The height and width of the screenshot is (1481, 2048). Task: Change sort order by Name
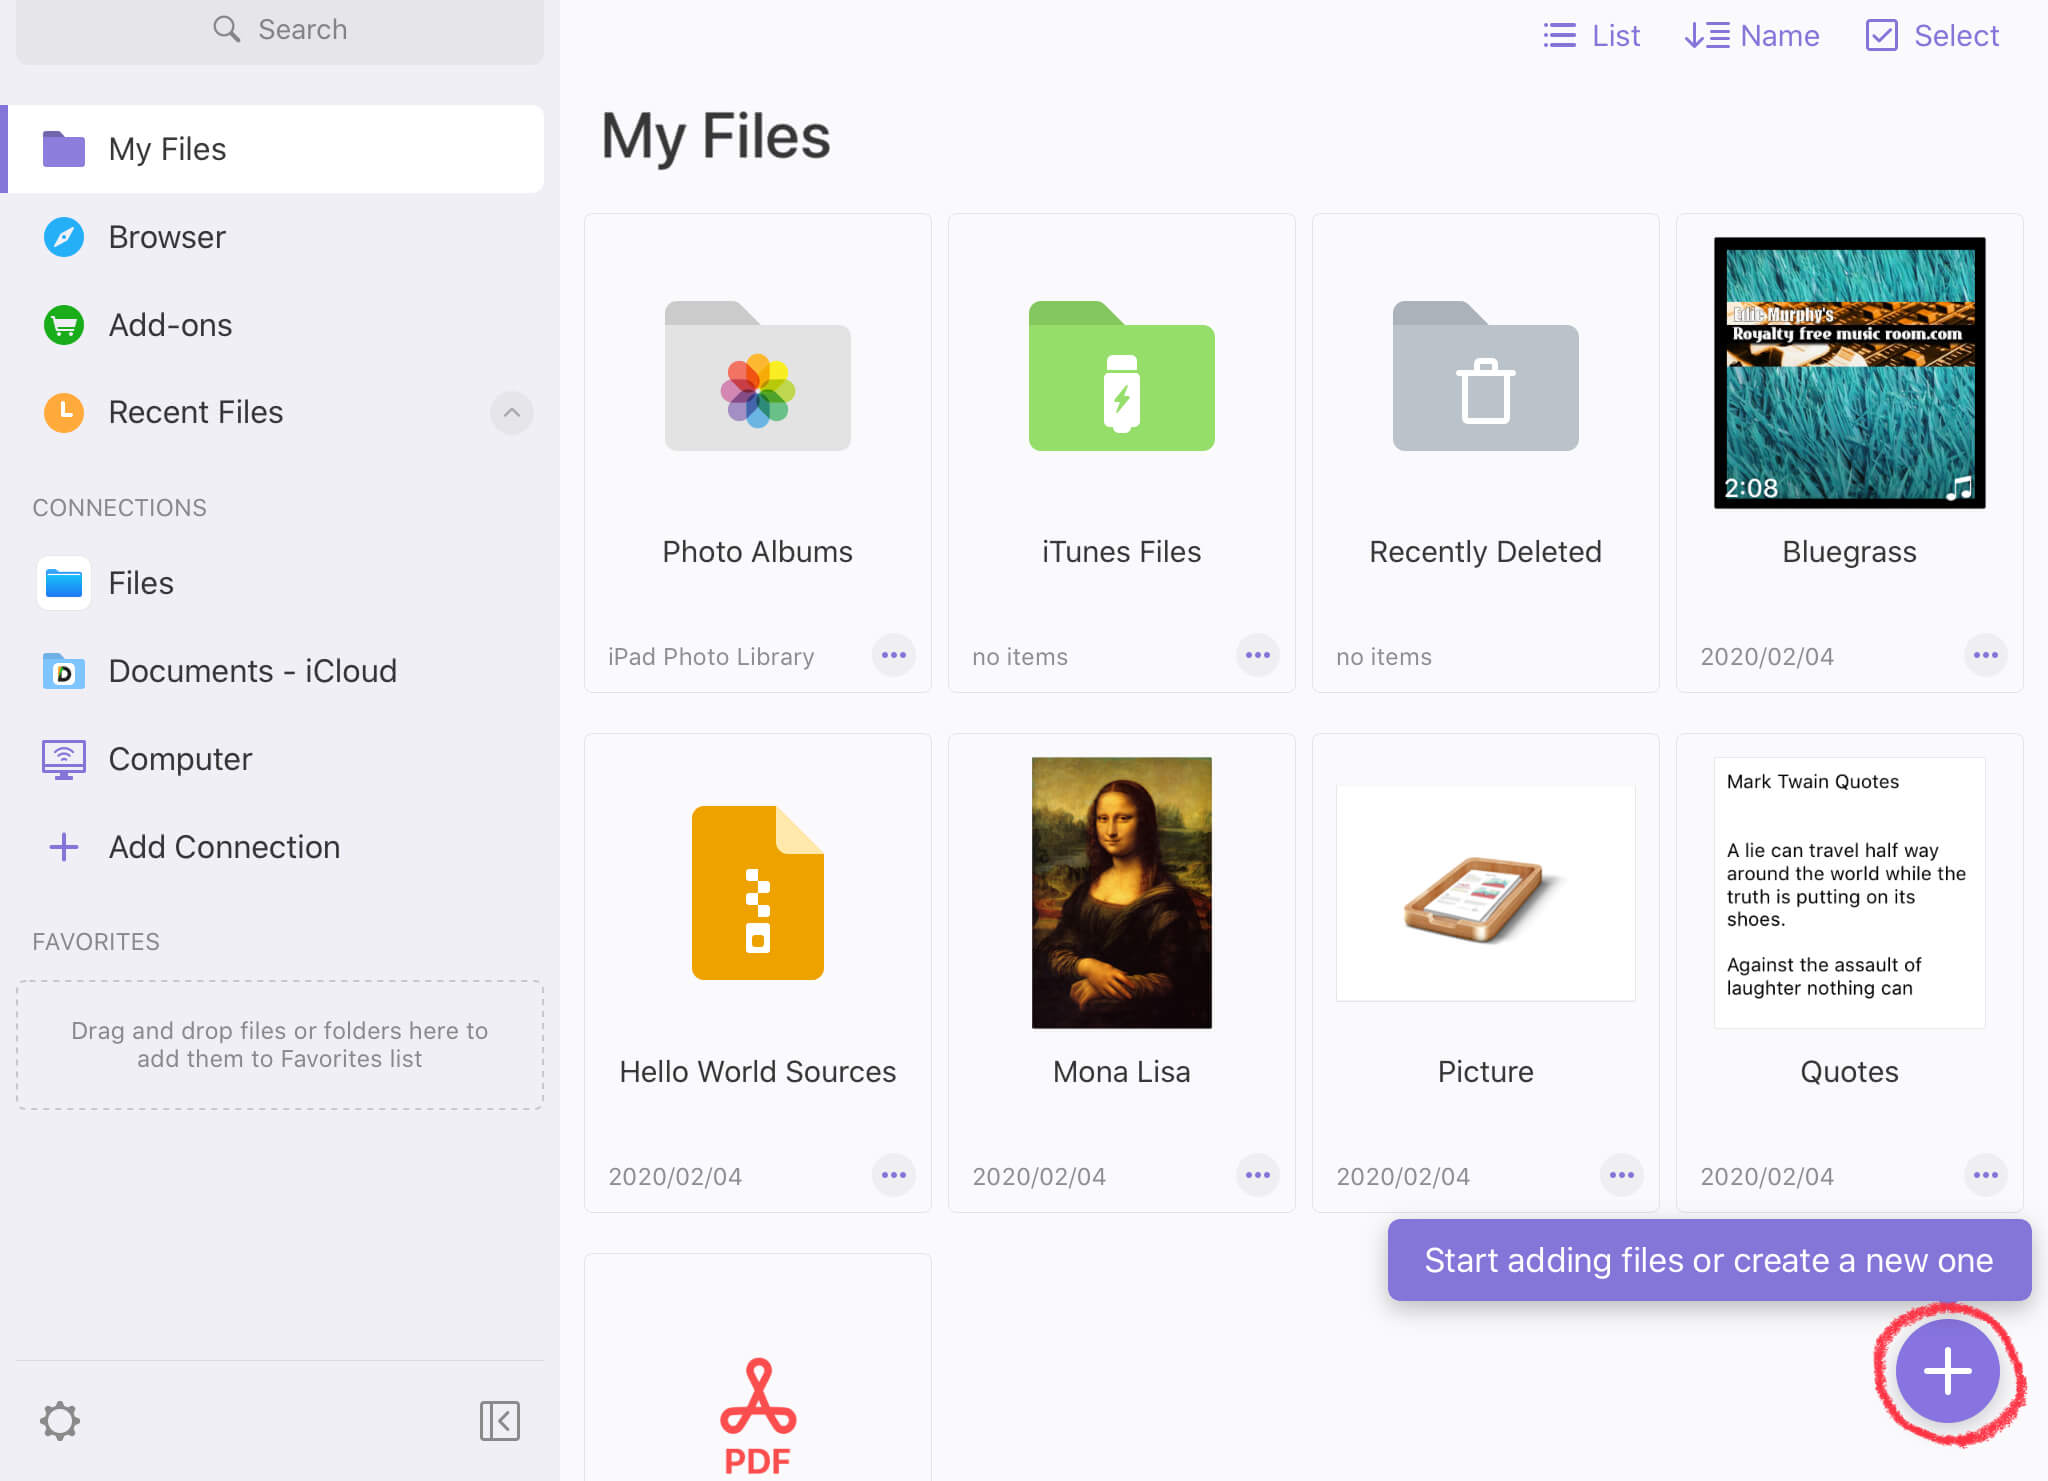(1752, 36)
